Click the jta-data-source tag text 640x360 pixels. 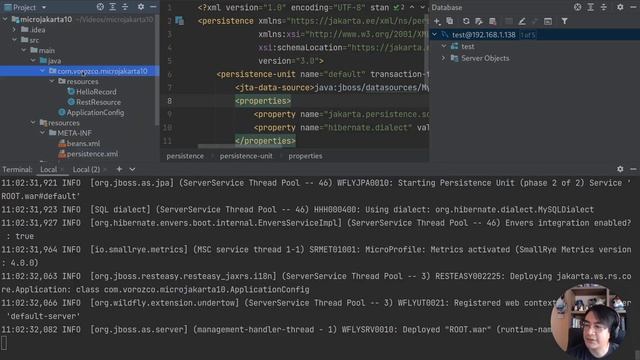pos(275,87)
